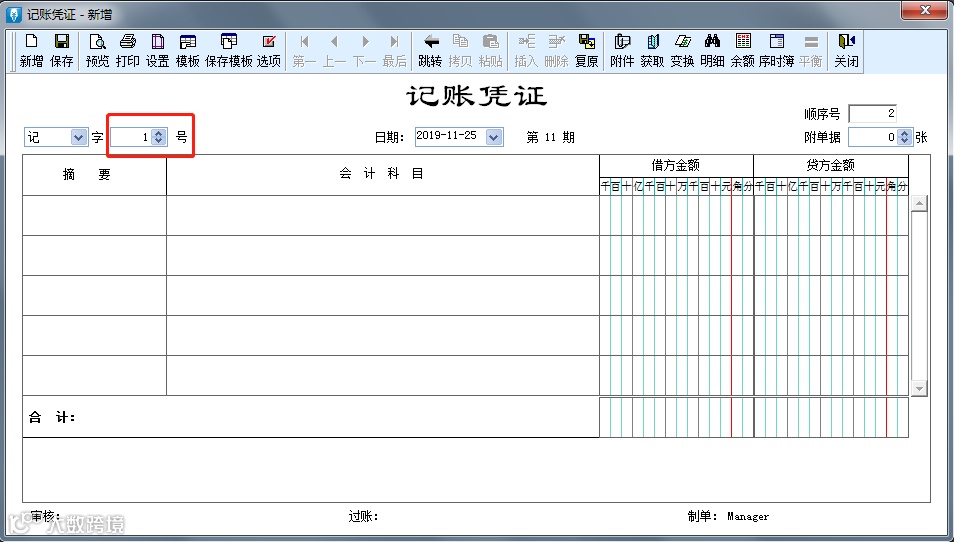Go to 下一 next voucher

(364, 50)
